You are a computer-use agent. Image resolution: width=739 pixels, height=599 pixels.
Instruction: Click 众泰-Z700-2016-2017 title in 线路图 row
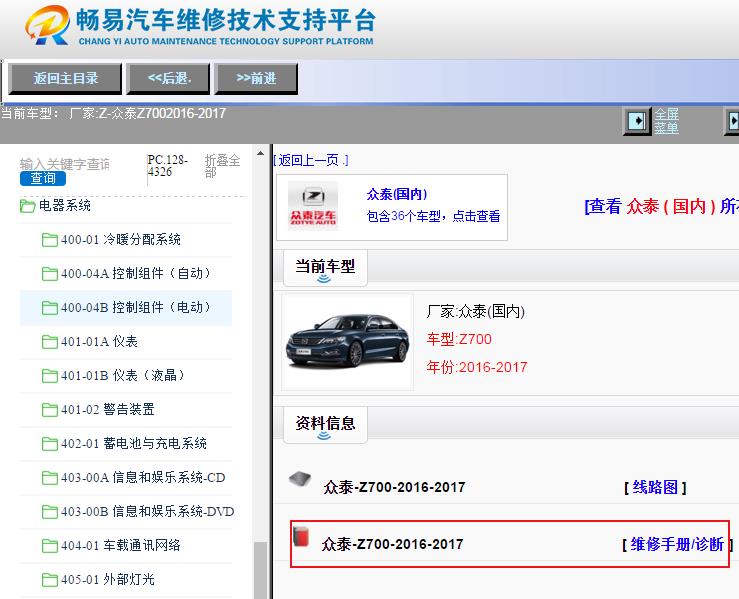(x=394, y=487)
